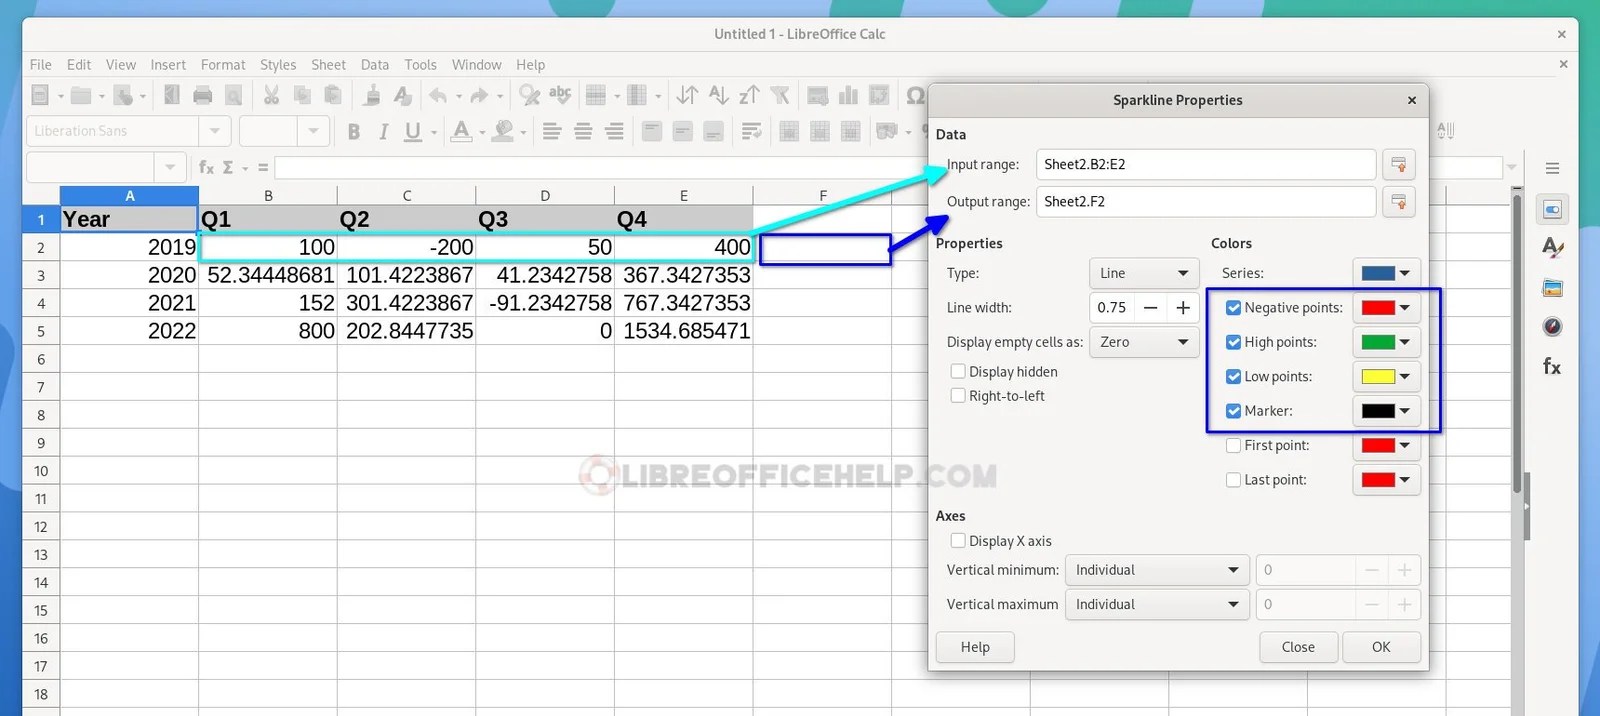Click the Redo arrow icon

pyautogui.click(x=479, y=95)
